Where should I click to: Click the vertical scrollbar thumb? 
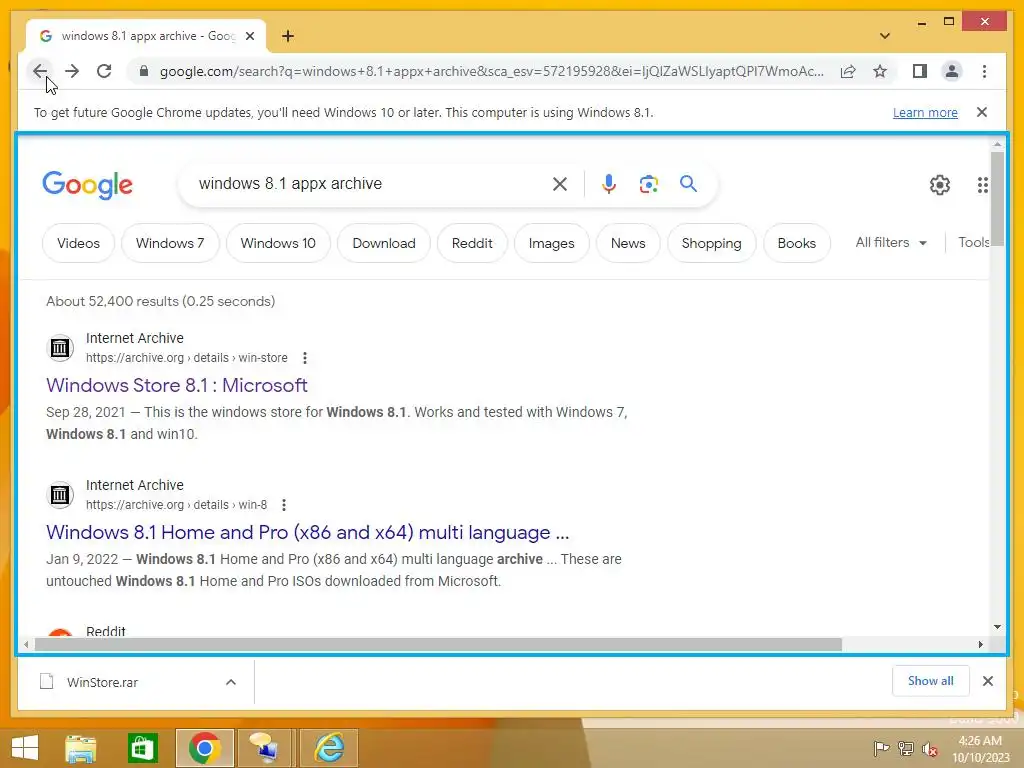(x=997, y=198)
